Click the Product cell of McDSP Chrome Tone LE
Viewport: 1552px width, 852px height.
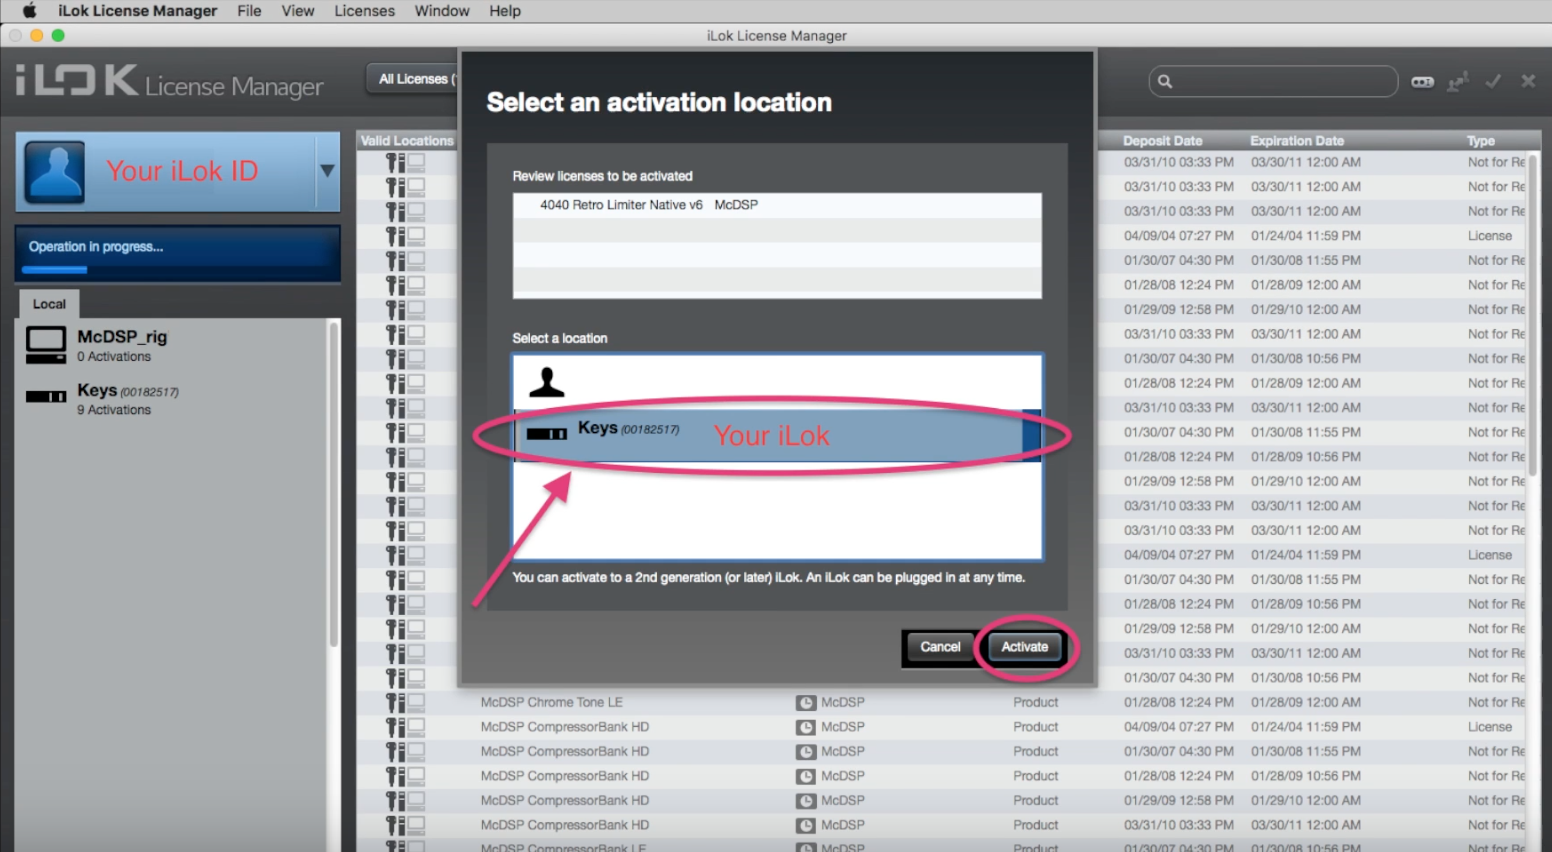[1035, 702]
